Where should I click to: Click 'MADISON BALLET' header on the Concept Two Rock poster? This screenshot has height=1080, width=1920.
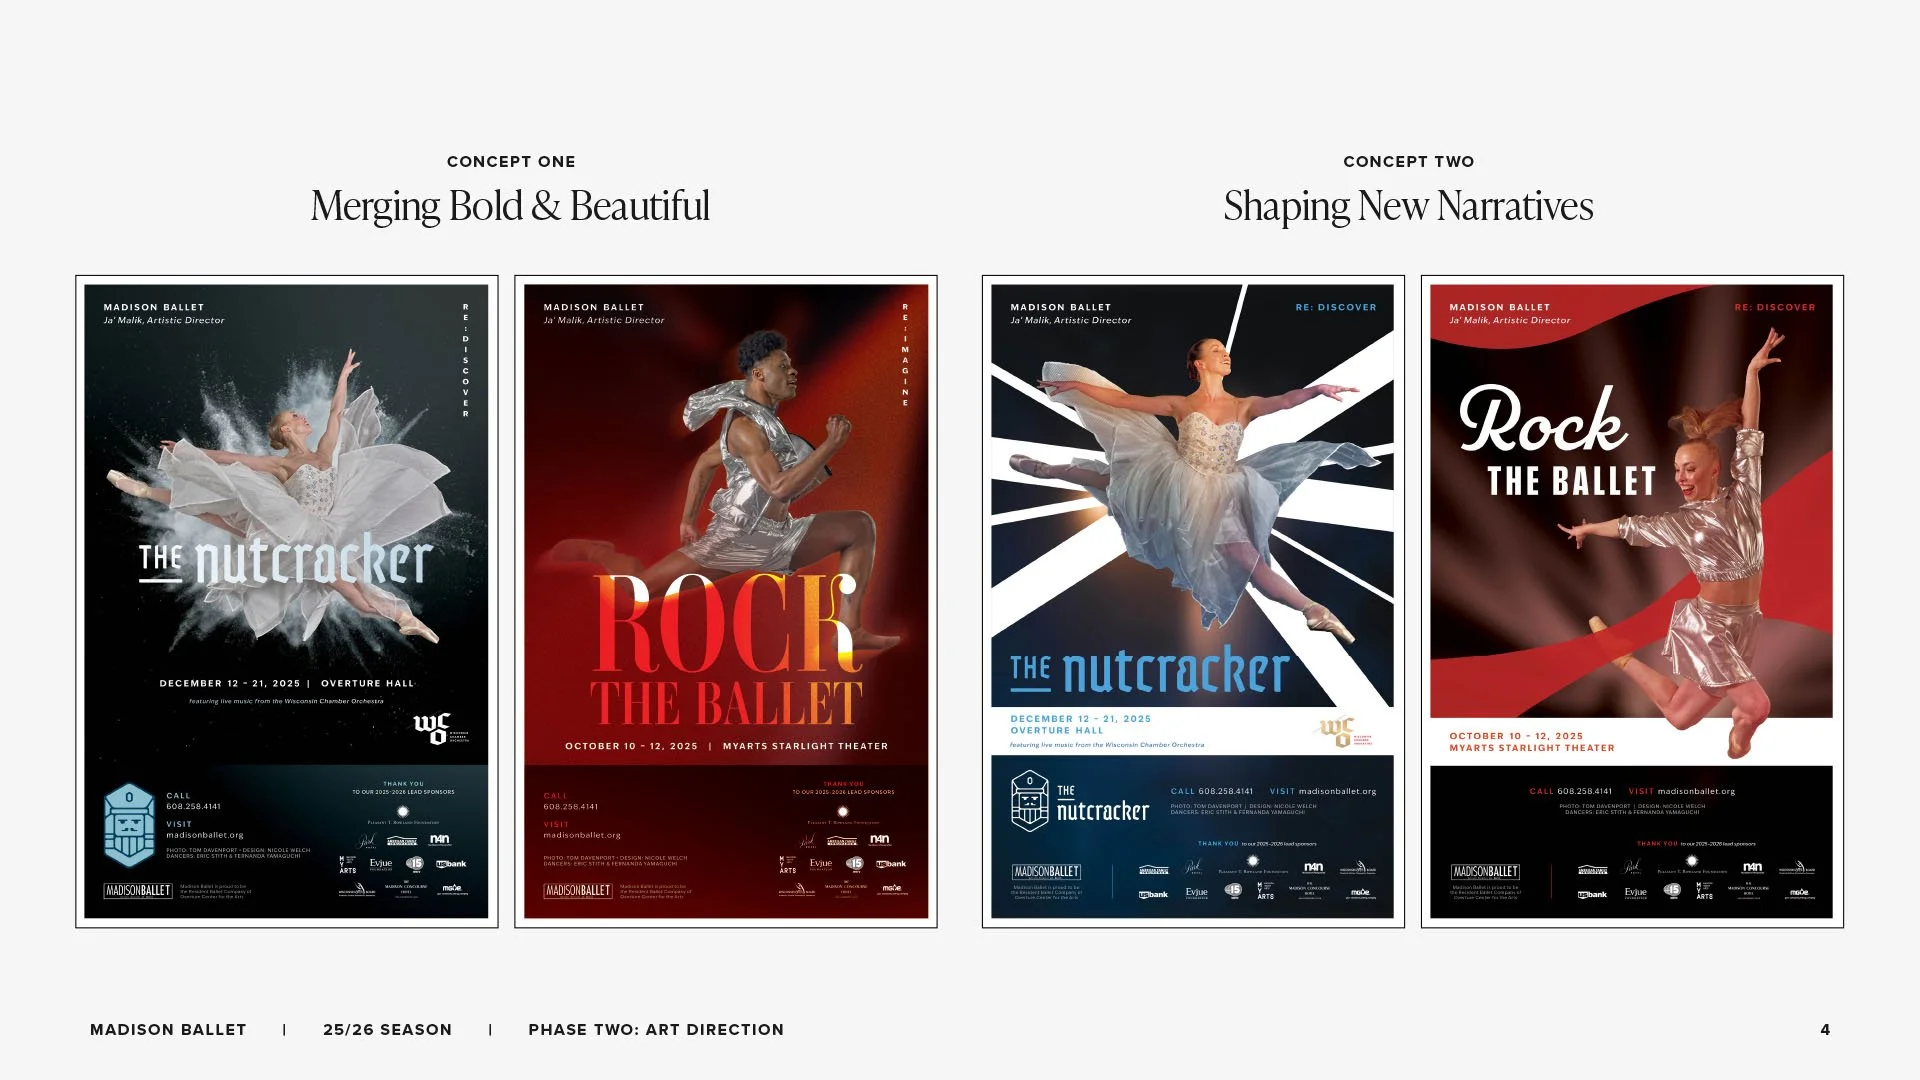[1499, 308]
